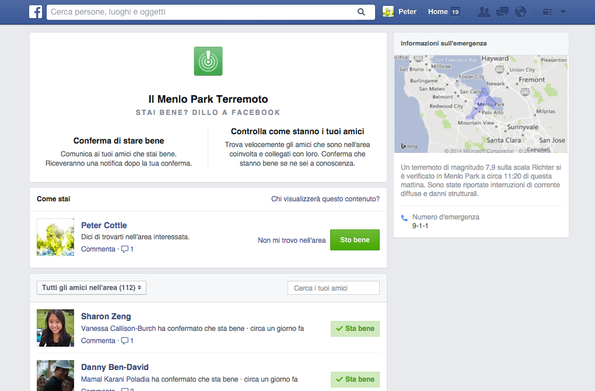Open the notifications globe icon
This screenshot has width=595, height=391.
point(521,12)
